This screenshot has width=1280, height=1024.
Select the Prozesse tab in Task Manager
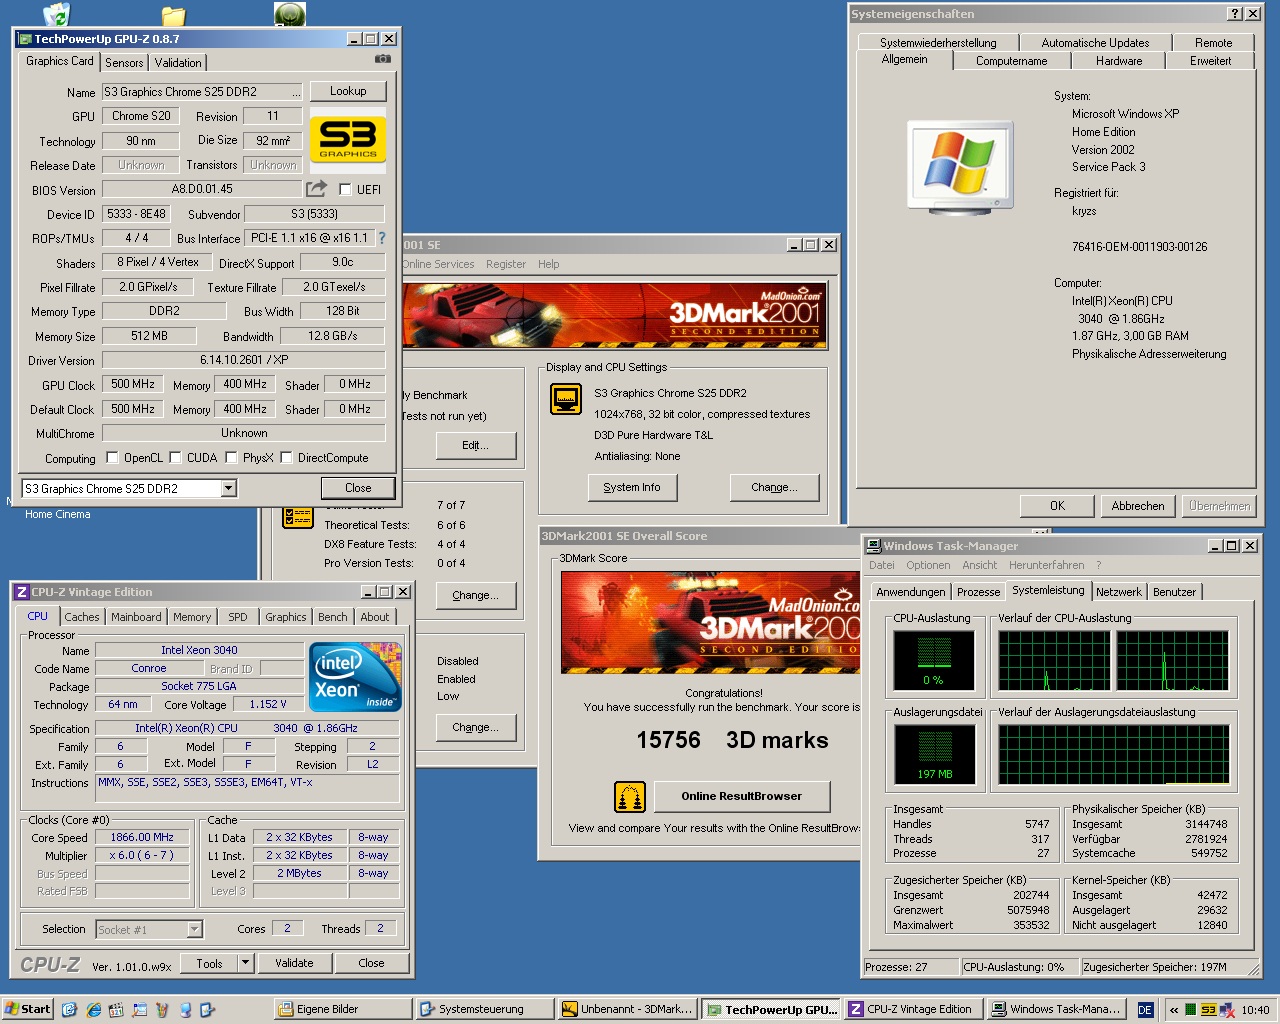click(x=978, y=592)
